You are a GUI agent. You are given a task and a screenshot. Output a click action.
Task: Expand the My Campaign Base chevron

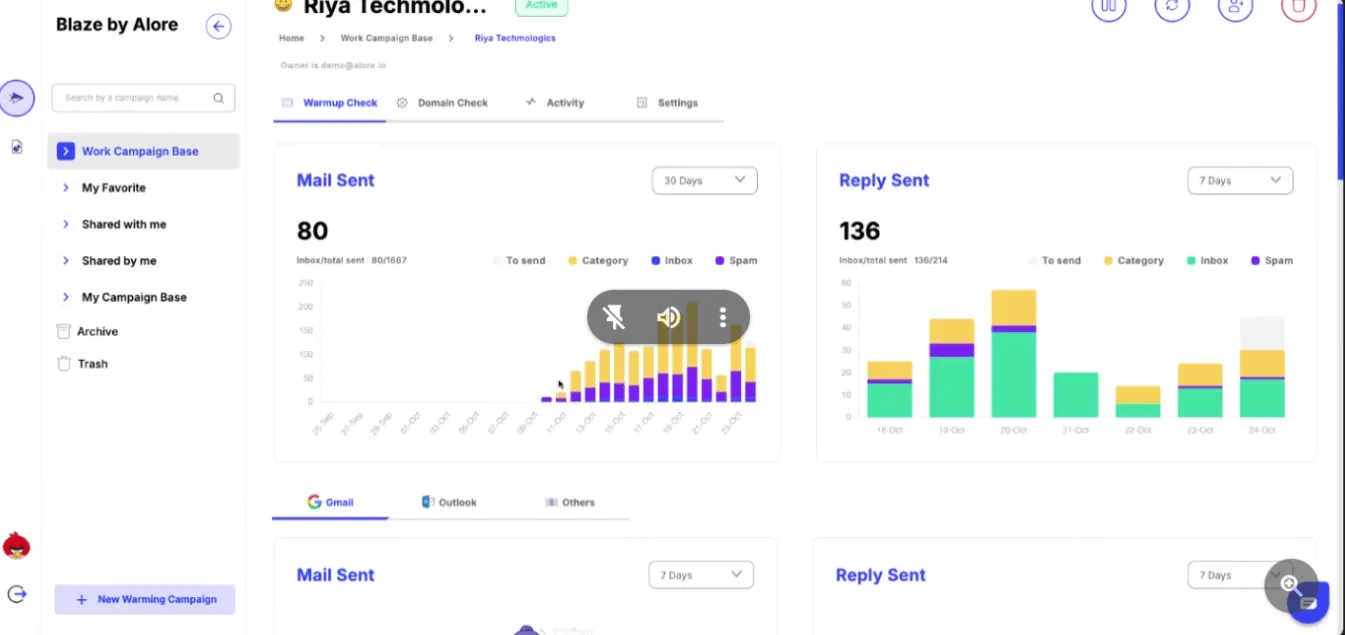coord(65,297)
